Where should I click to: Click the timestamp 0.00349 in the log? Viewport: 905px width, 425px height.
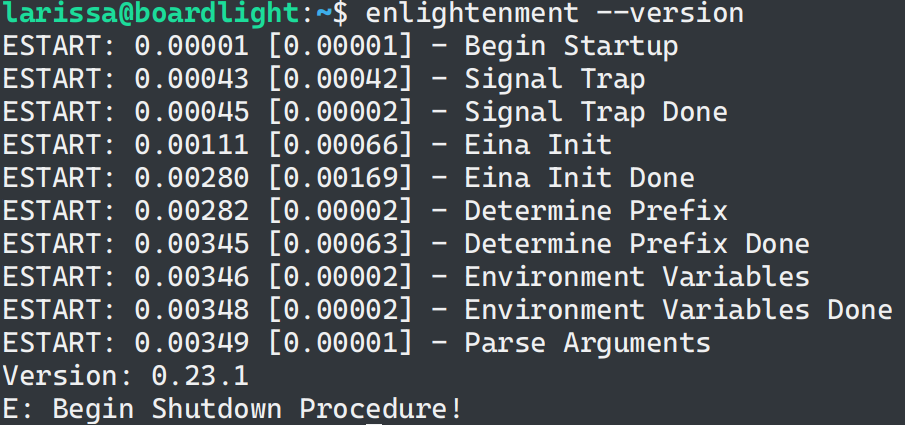tap(192, 344)
